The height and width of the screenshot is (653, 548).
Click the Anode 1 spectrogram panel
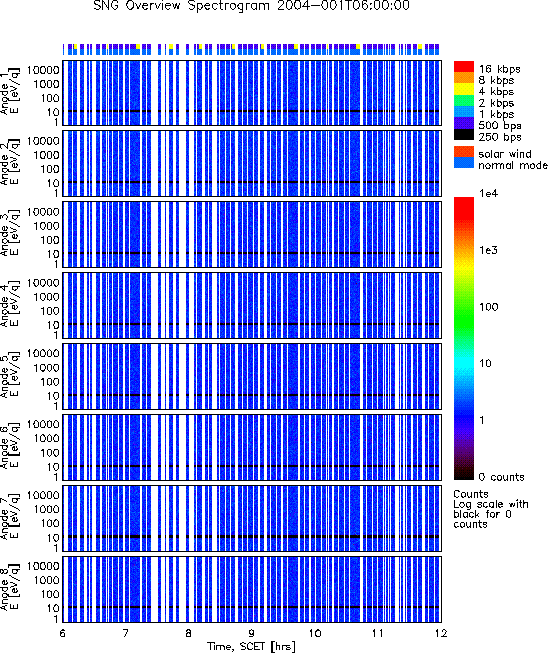tap(252, 93)
